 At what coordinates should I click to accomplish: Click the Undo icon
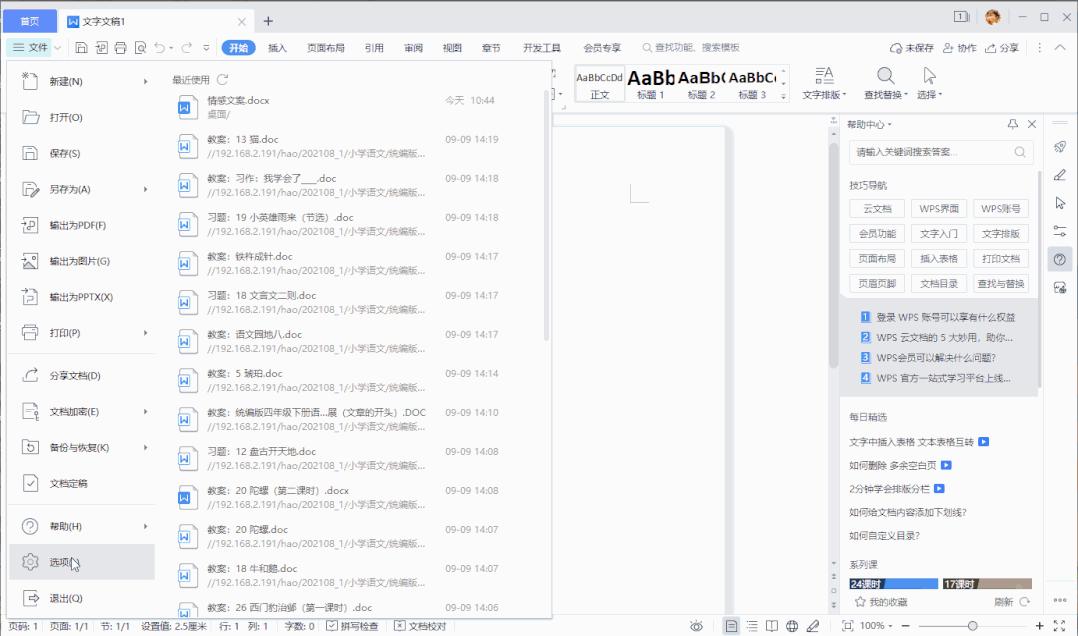pyautogui.click(x=161, y=47)
